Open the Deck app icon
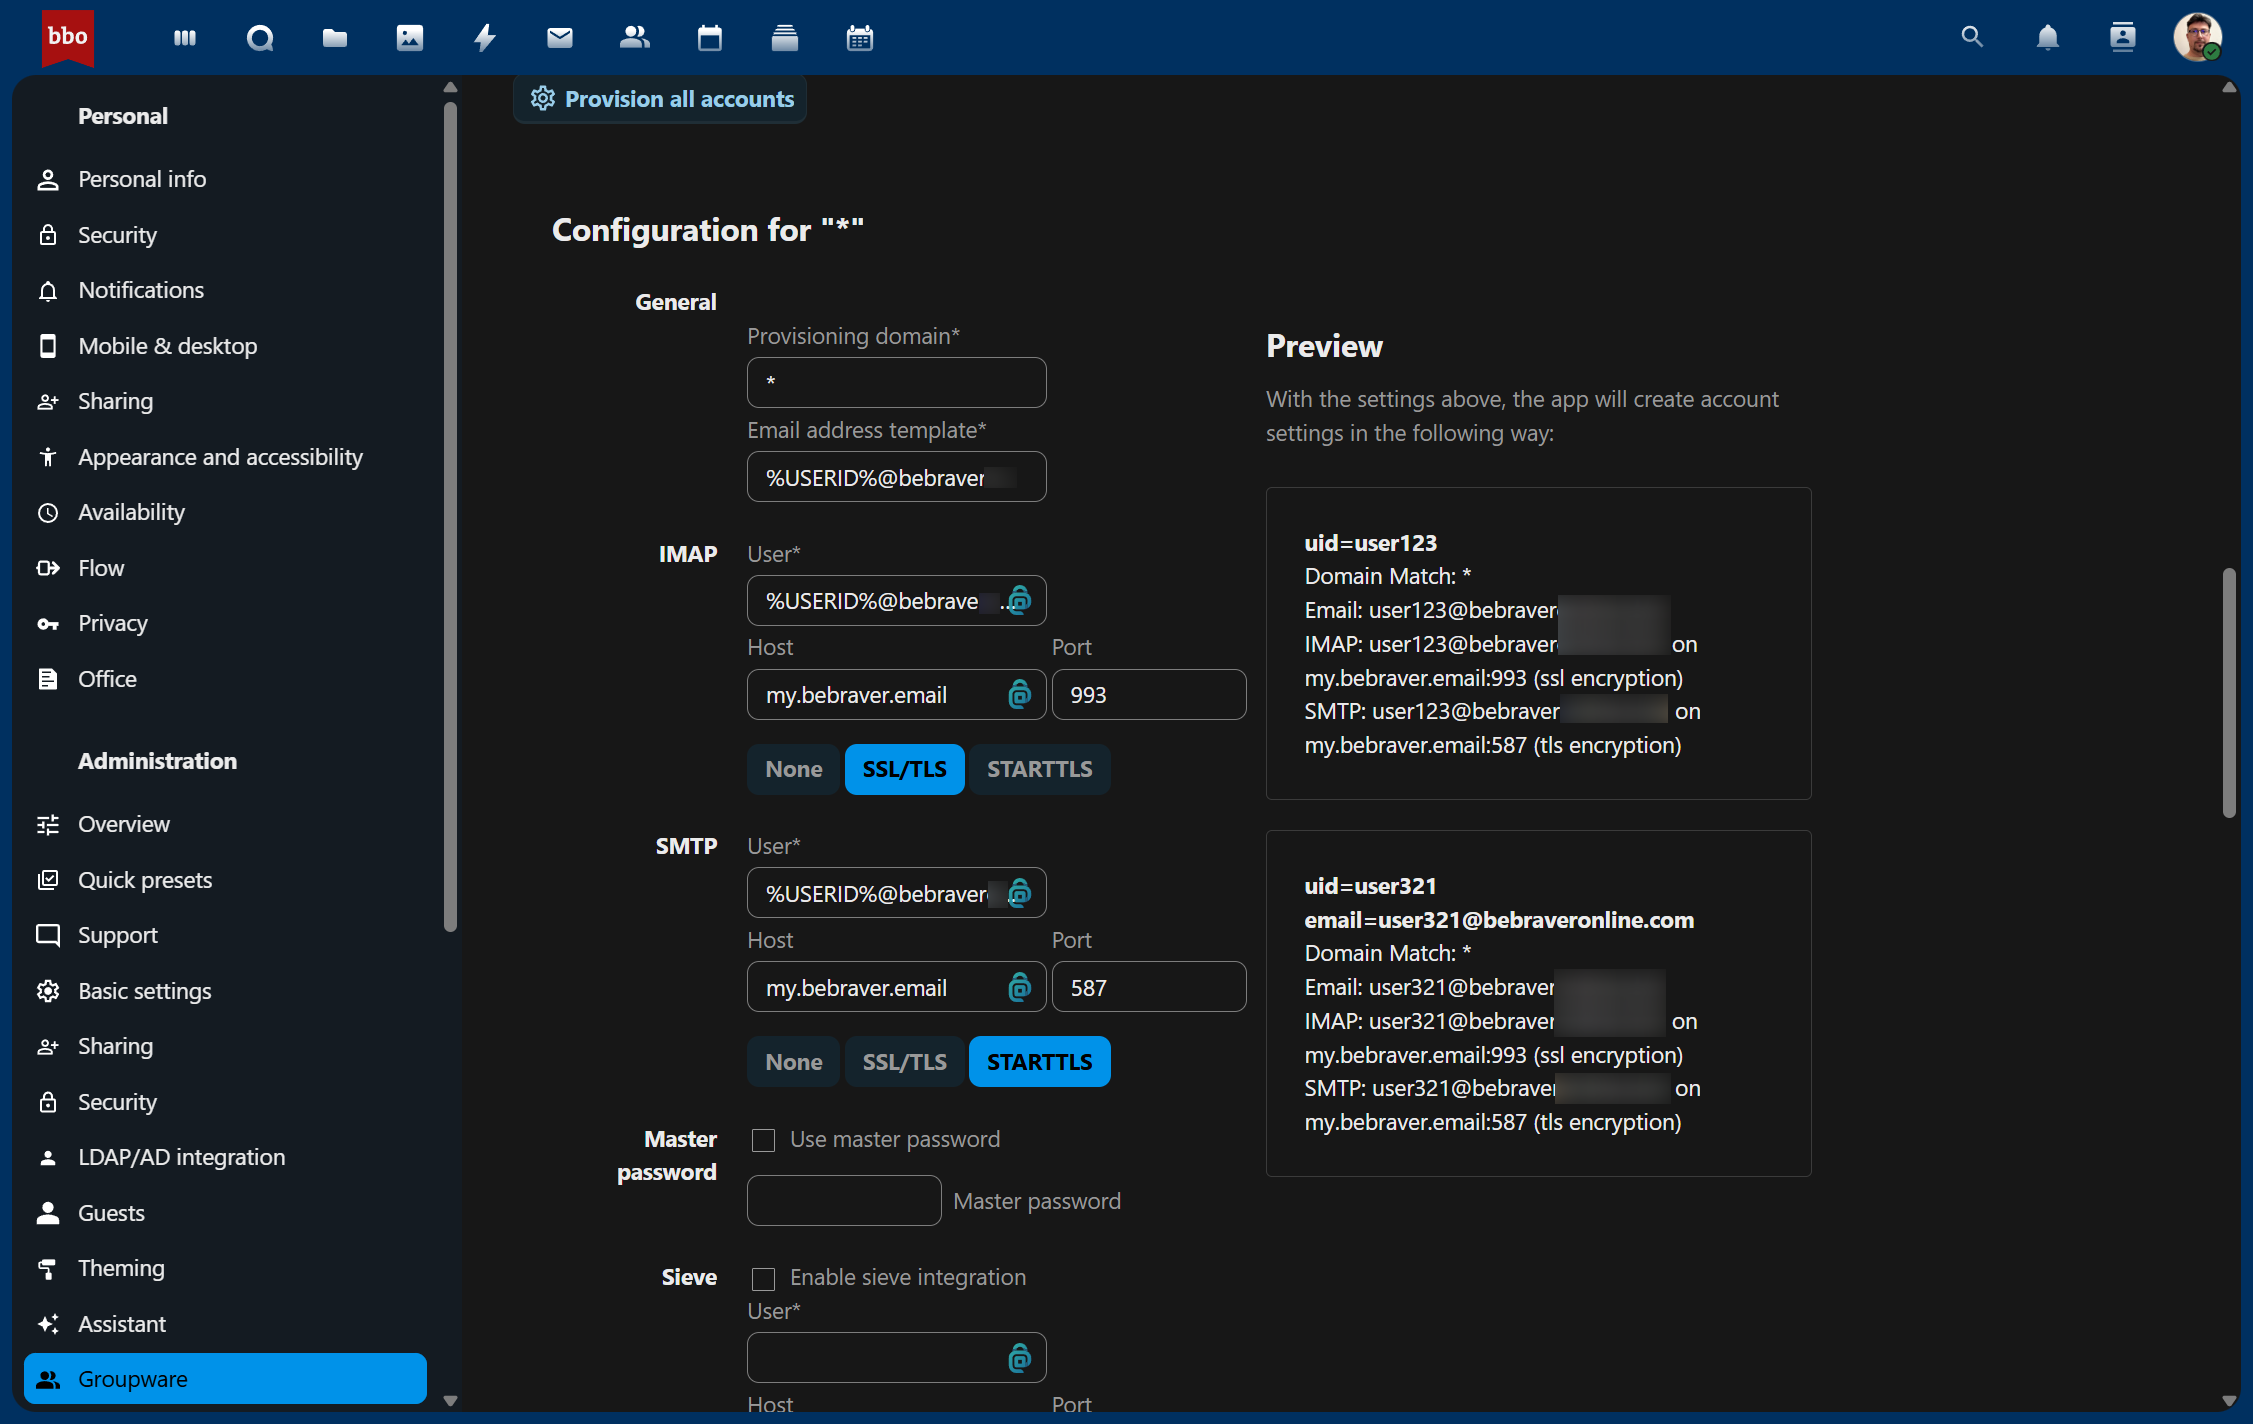This screenshot has width=2253, height=1424. point(785,38)
